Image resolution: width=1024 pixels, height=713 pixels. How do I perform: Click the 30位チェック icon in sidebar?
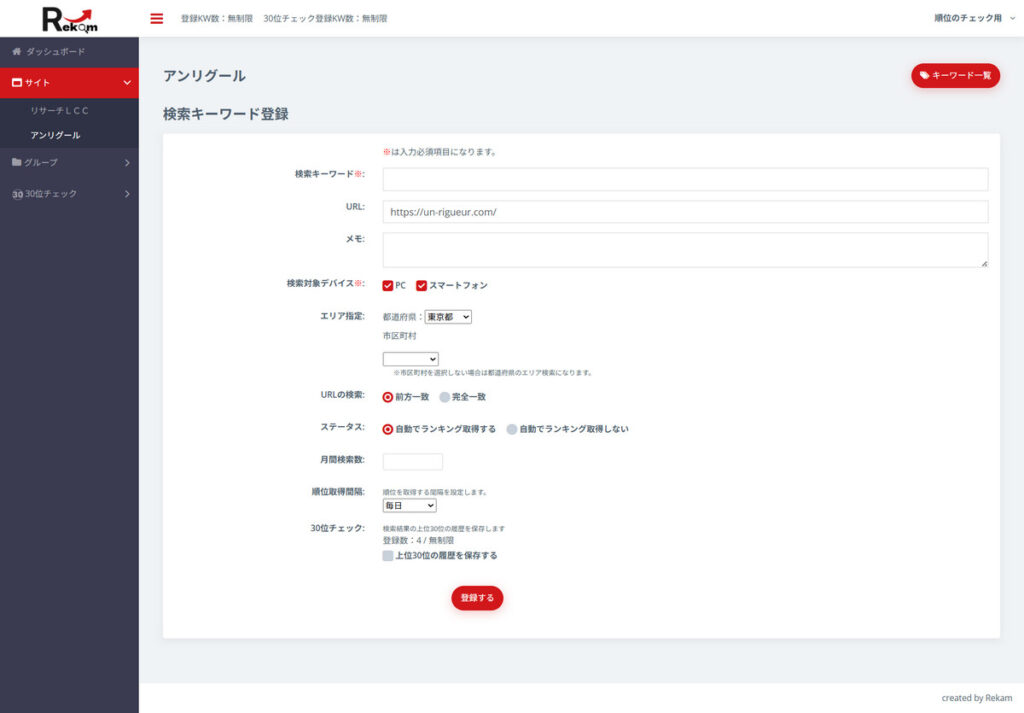point(17,194)
